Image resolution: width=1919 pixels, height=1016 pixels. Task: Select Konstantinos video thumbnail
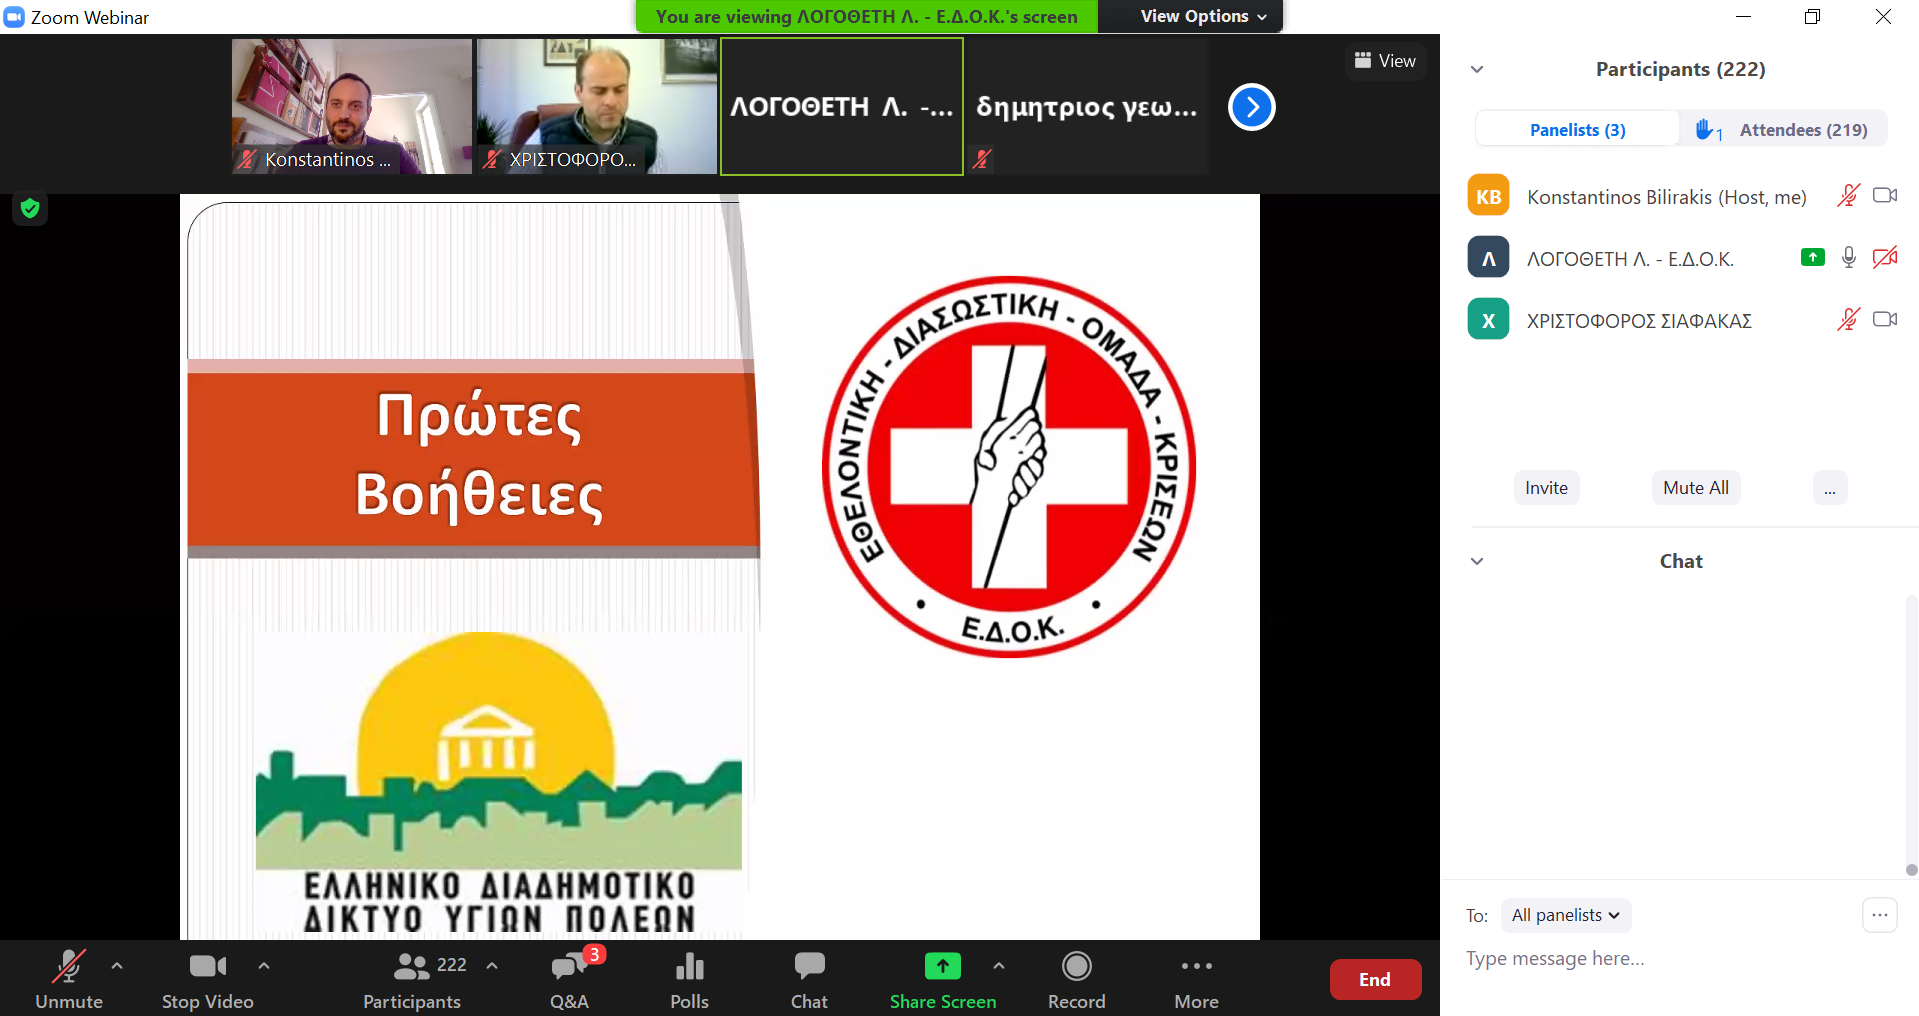352,106
